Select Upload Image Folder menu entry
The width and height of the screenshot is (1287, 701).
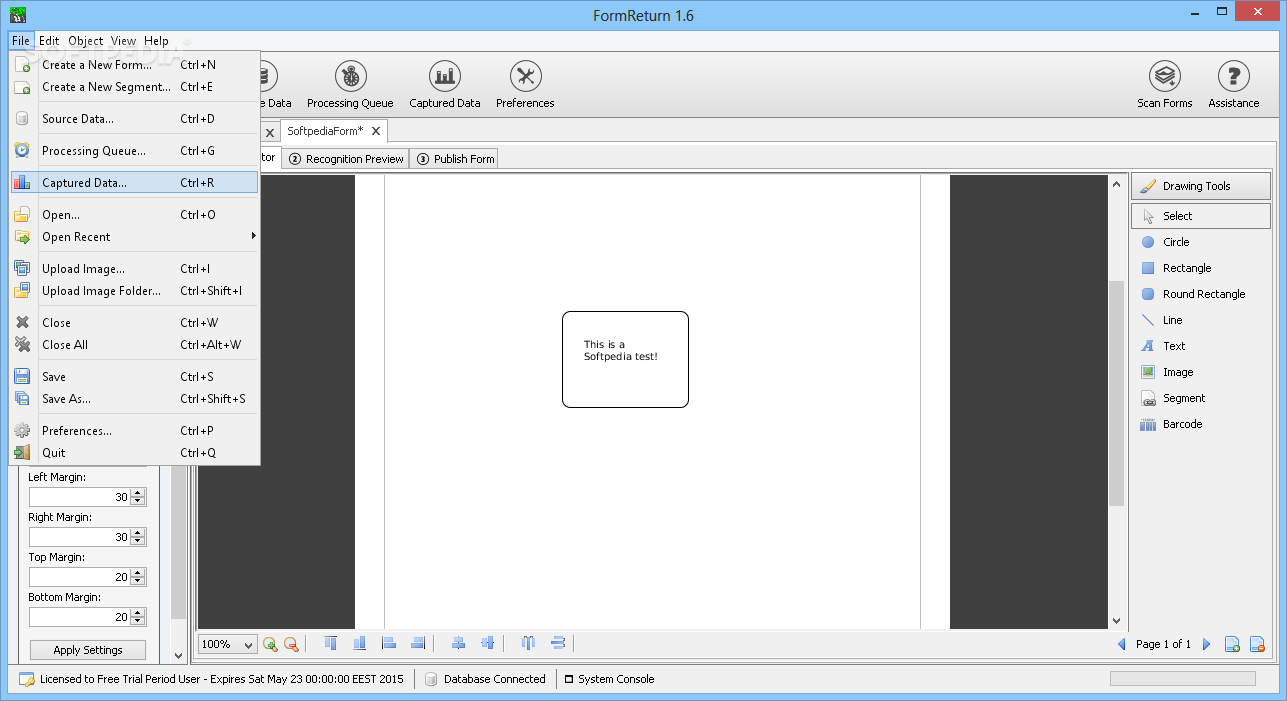pos(134,291)
